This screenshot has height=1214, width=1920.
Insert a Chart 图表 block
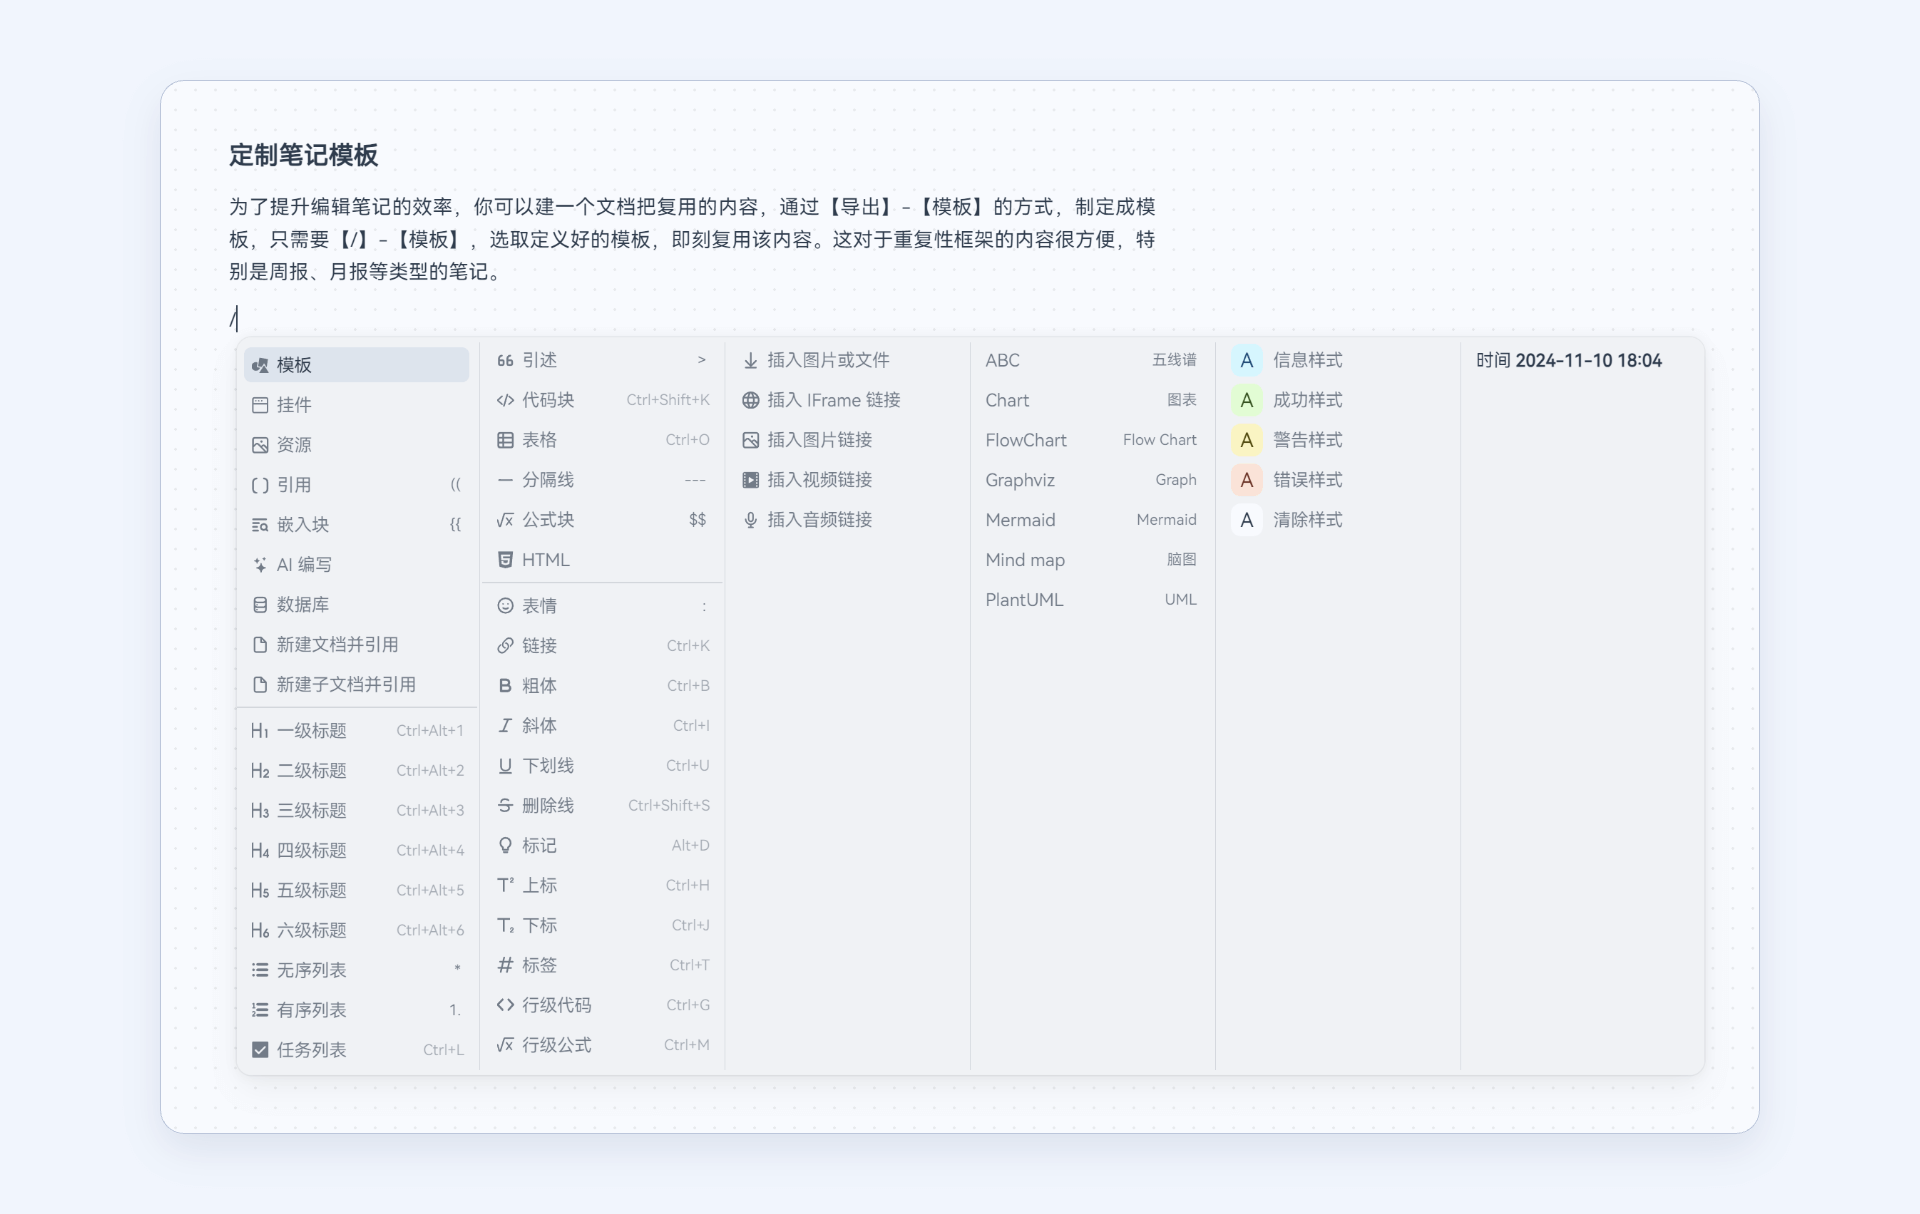pyautogui.click(x=1092, y=400)
